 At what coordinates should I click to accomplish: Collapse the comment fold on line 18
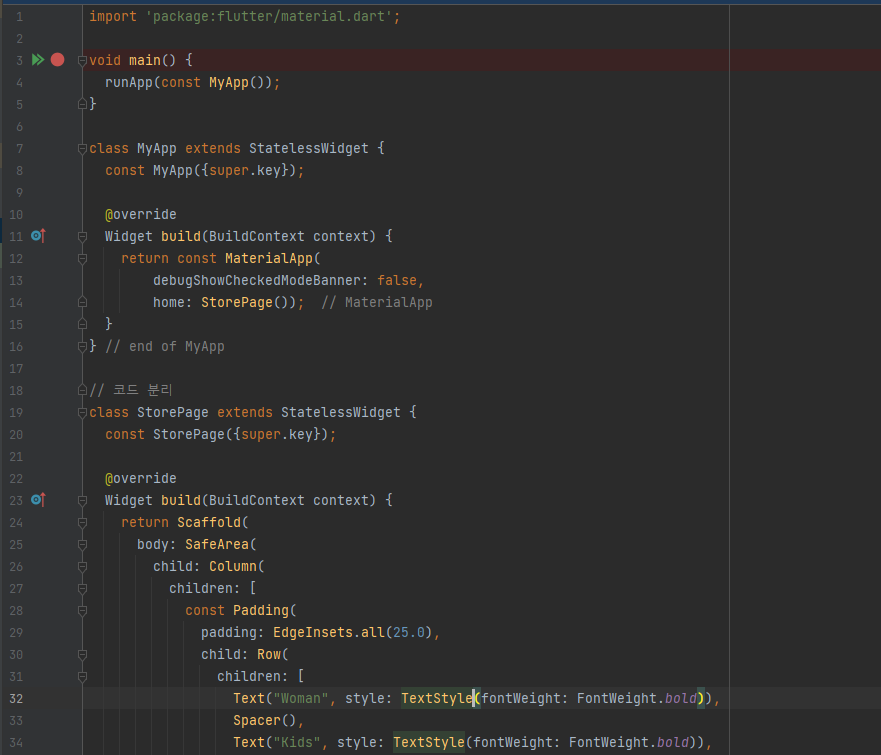coord(82,390)
